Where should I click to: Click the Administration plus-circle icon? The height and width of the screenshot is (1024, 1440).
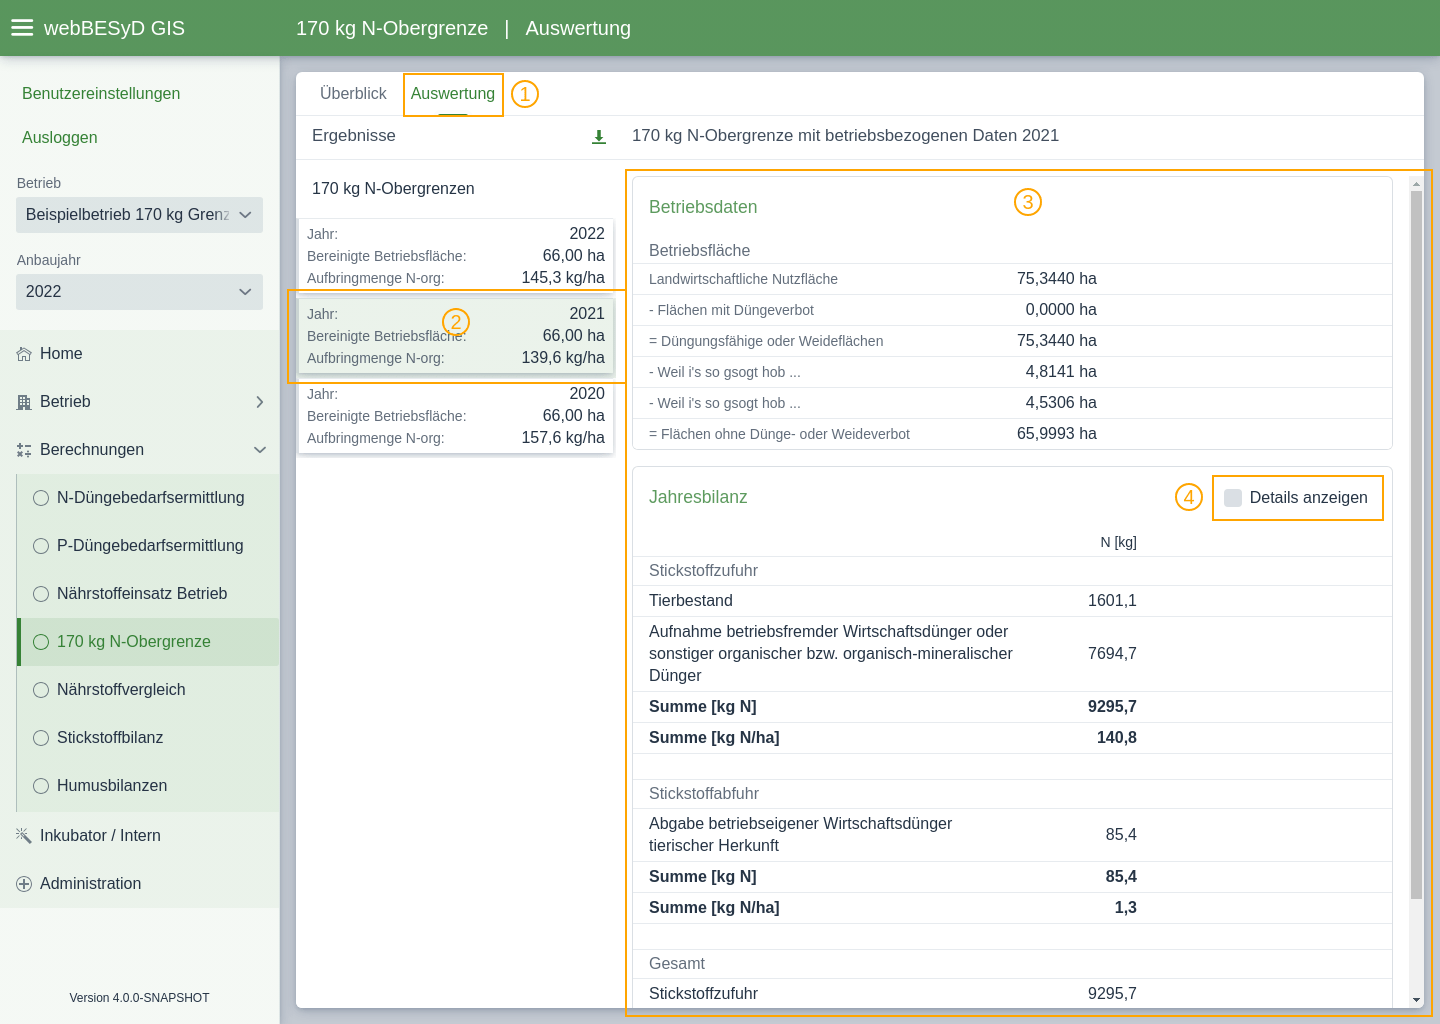click(x=24, y=884)
